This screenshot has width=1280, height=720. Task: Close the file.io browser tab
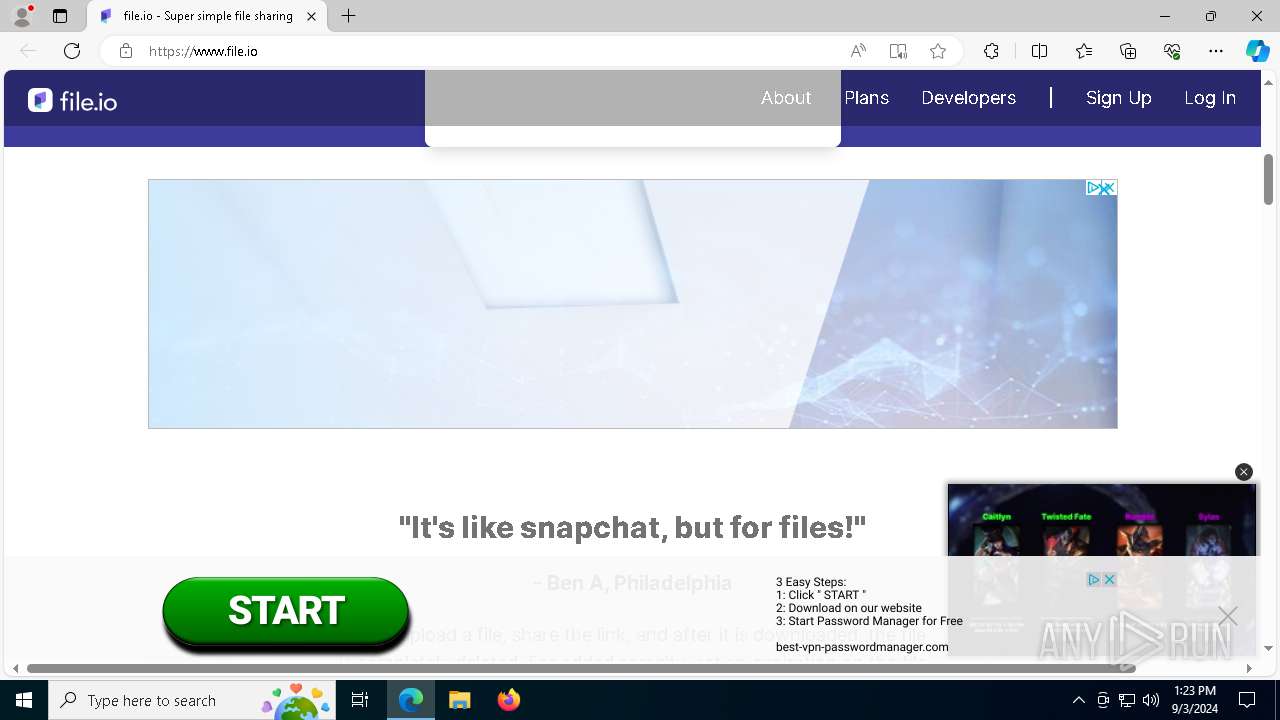tap(311, 16)
